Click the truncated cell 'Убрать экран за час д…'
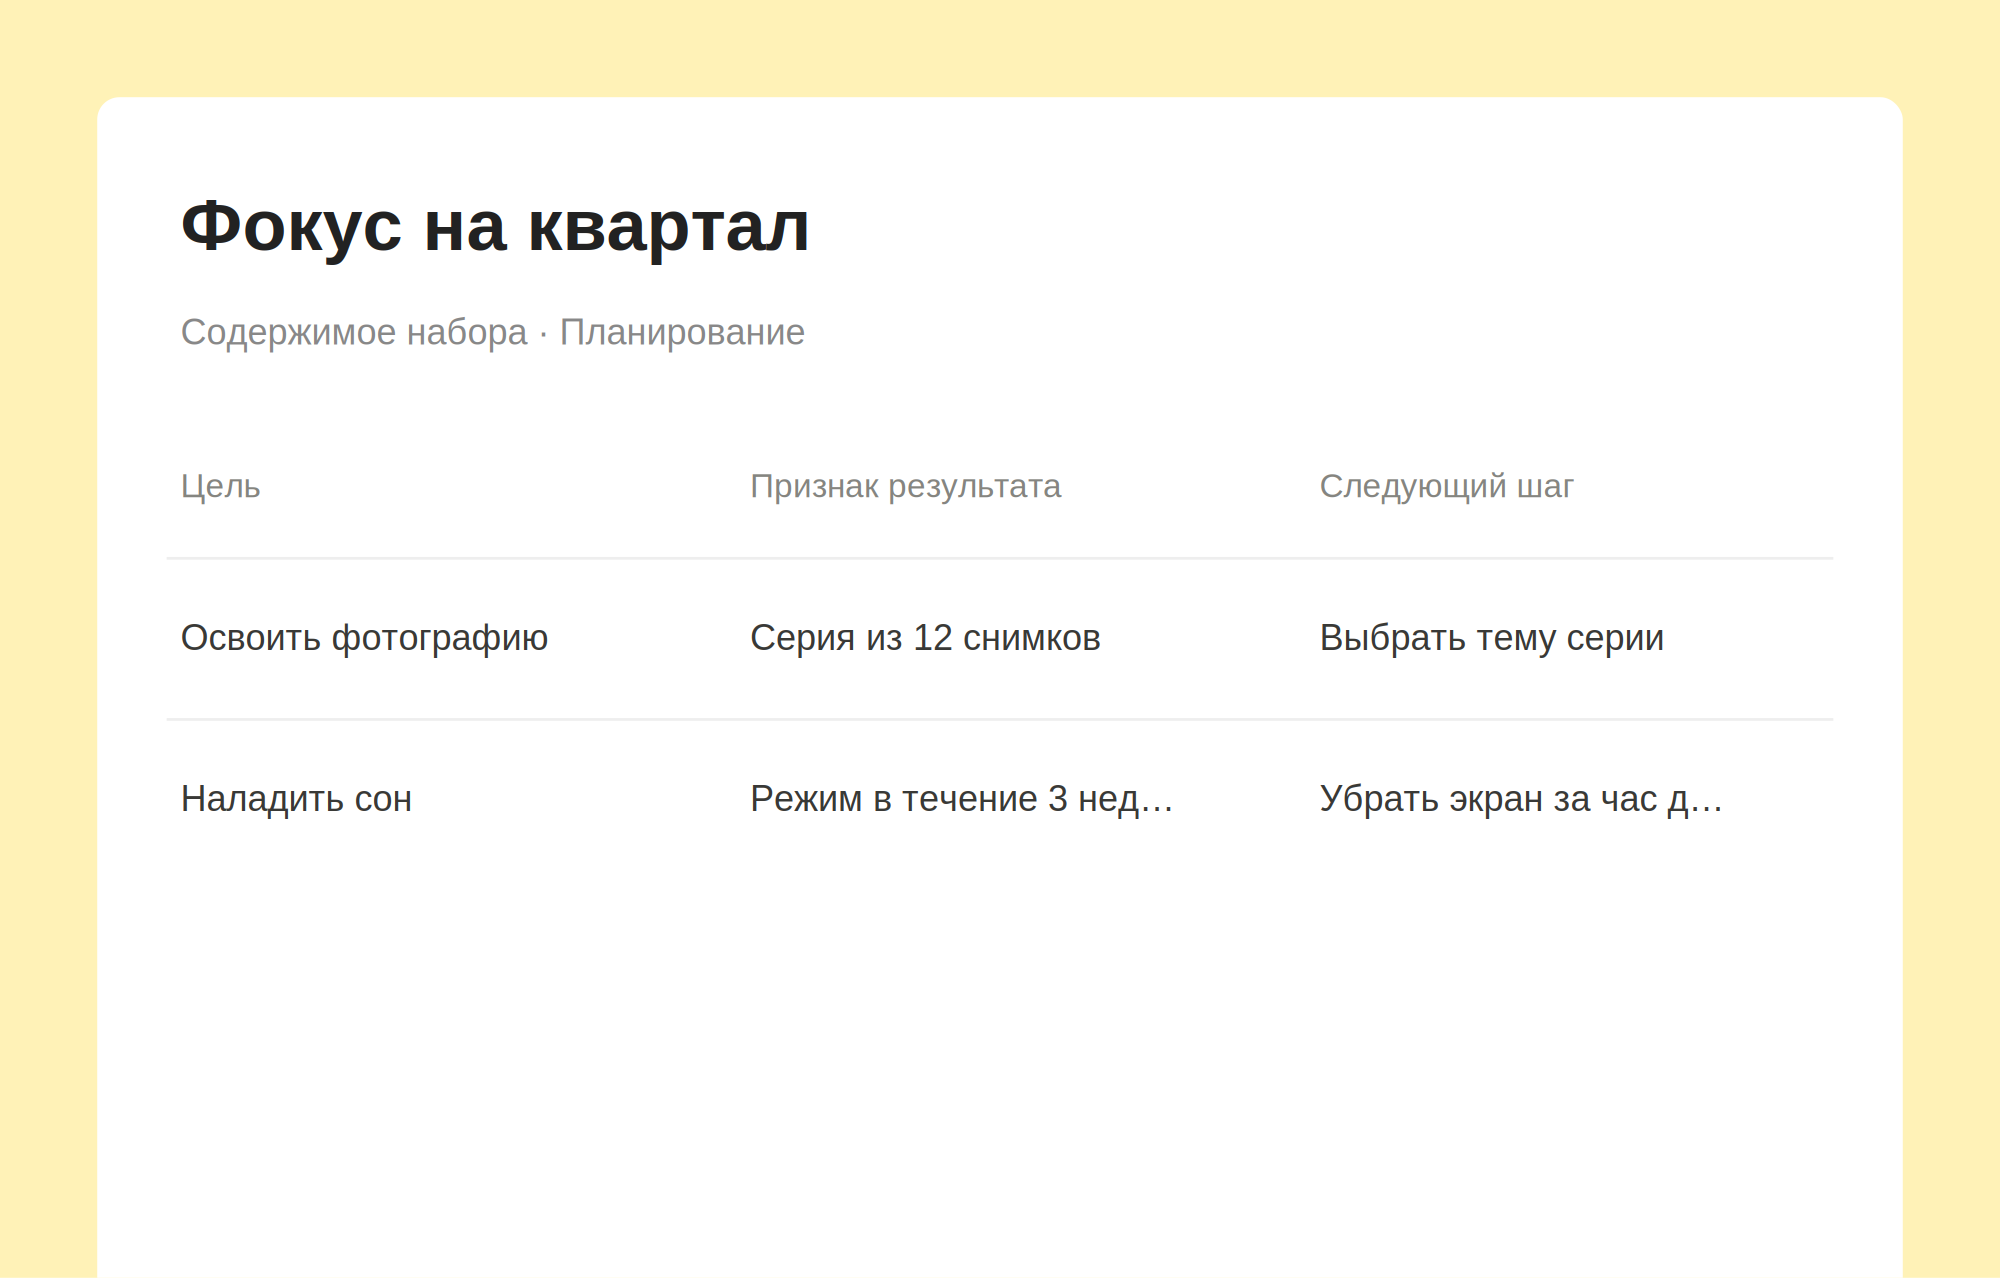The image size is (2000, 1278). tap(1521, 799)
